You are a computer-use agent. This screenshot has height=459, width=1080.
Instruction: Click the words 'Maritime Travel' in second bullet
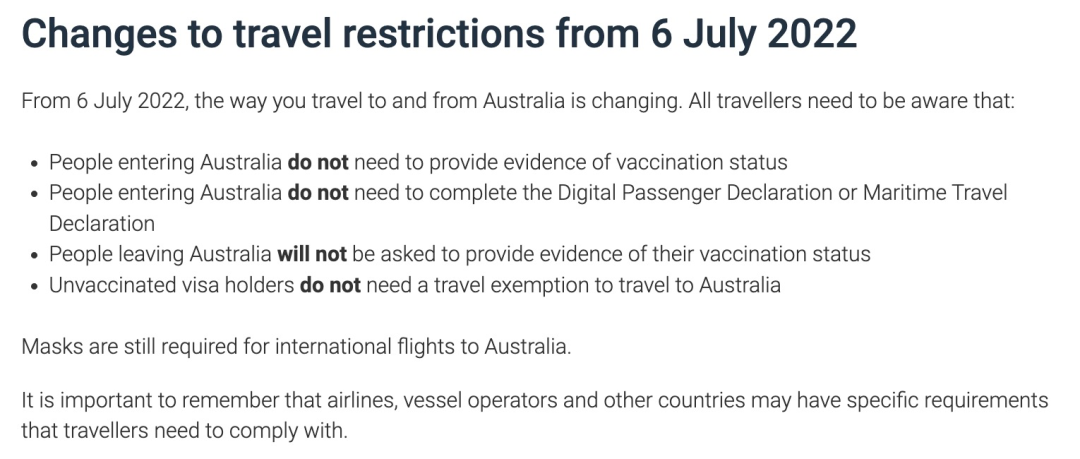tap(935, 193)
